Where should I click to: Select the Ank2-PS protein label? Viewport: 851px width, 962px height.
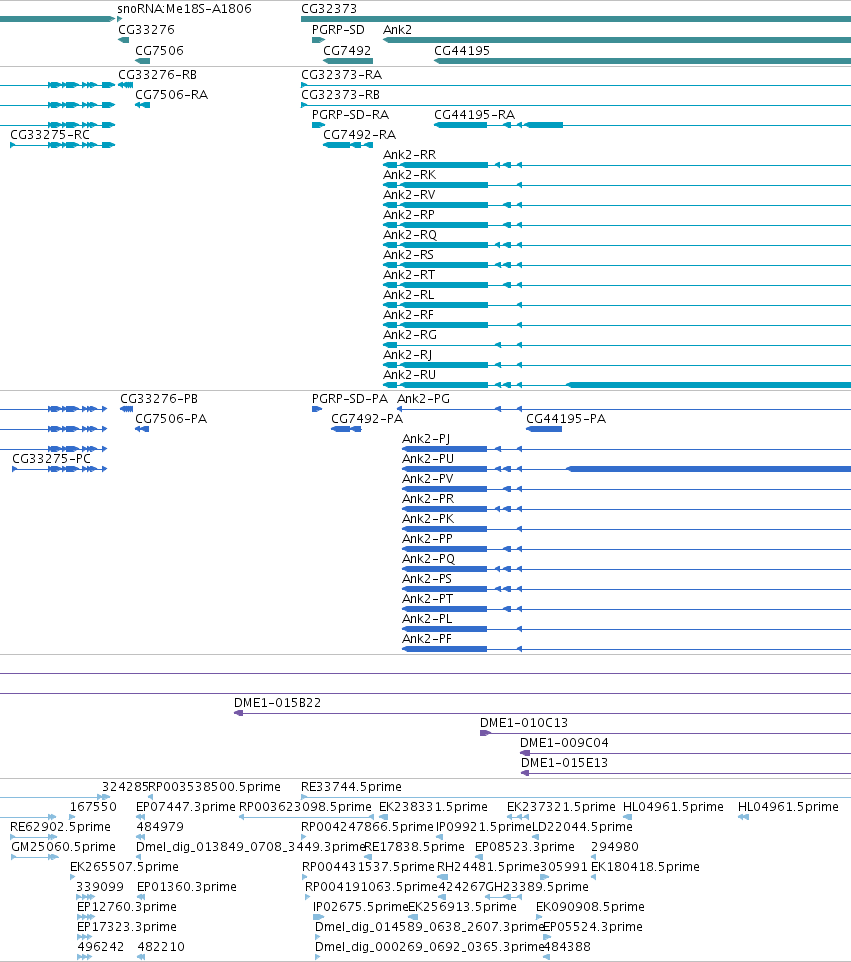tap(426, 579)
